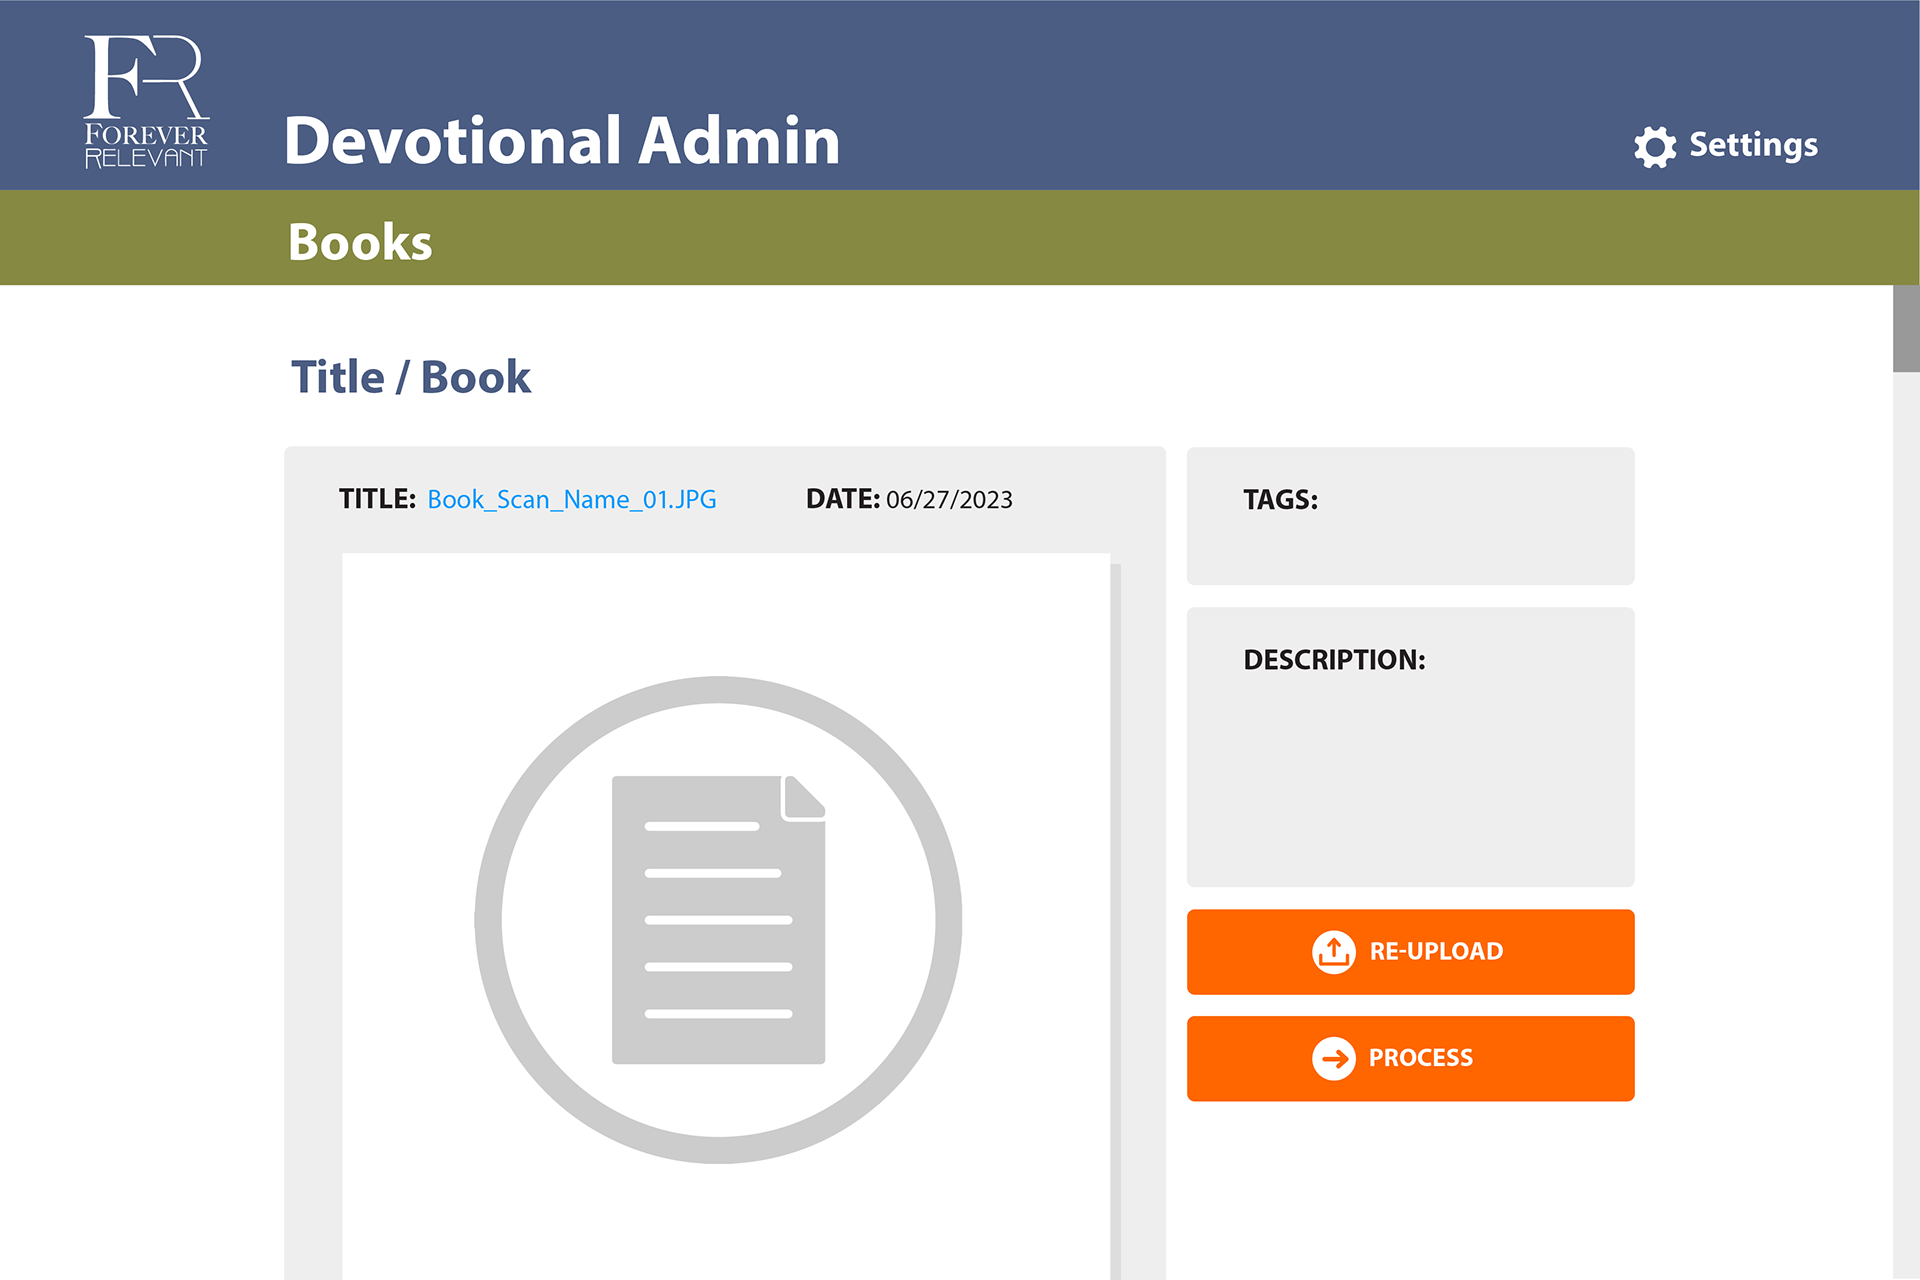Screen dimensions: 1920x1280
Task: Open the Settings text link
Action: click(1753, 145)
